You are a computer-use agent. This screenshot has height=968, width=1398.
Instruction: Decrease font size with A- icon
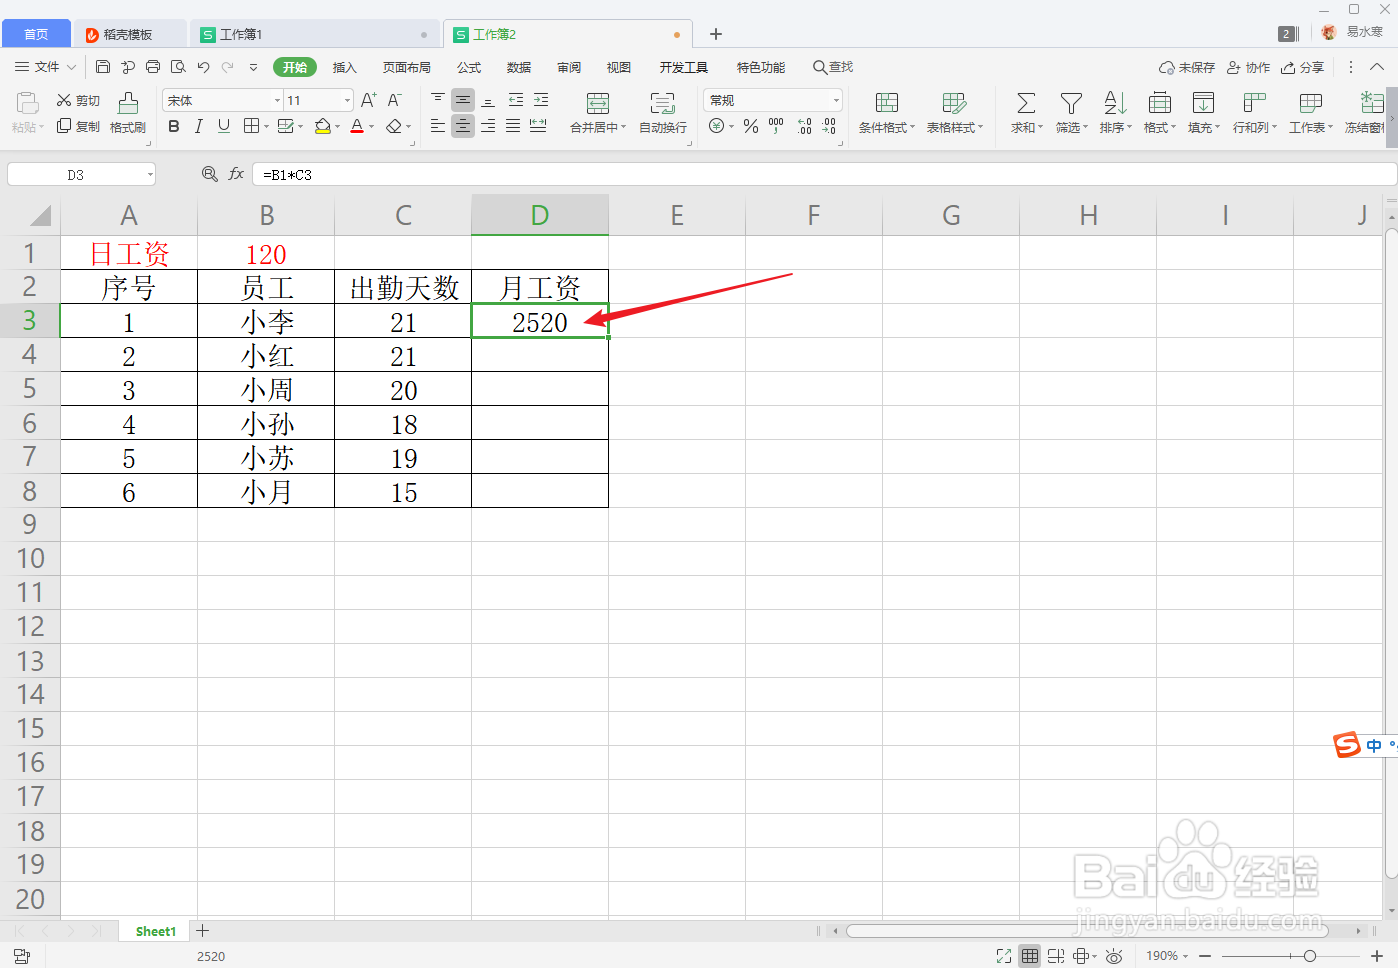(395, 100)
